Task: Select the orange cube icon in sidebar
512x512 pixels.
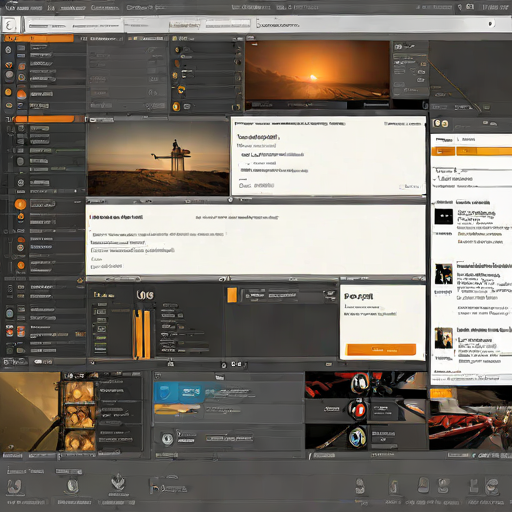Action: (9, 65)
